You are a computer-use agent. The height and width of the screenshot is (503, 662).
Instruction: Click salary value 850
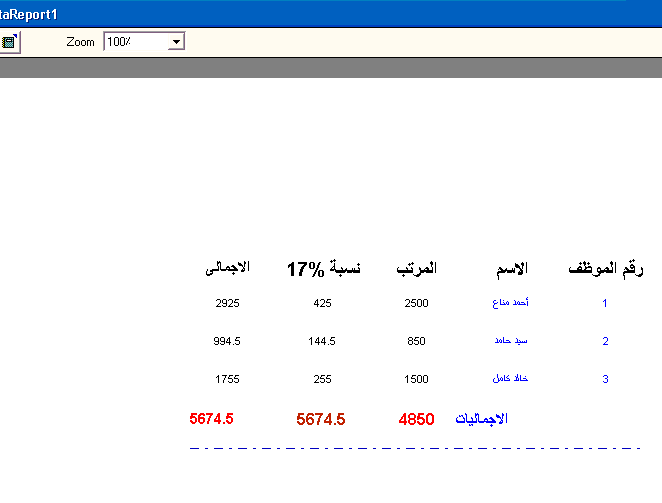point(416,341)
